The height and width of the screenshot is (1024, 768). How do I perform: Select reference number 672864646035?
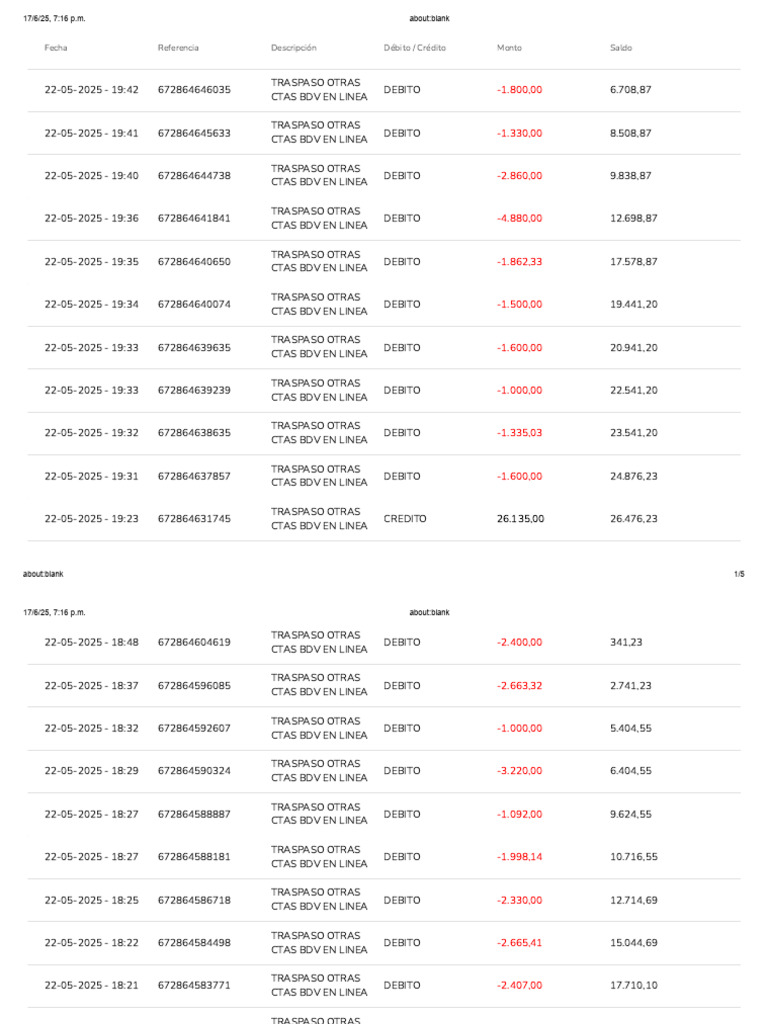pos(194,89)
